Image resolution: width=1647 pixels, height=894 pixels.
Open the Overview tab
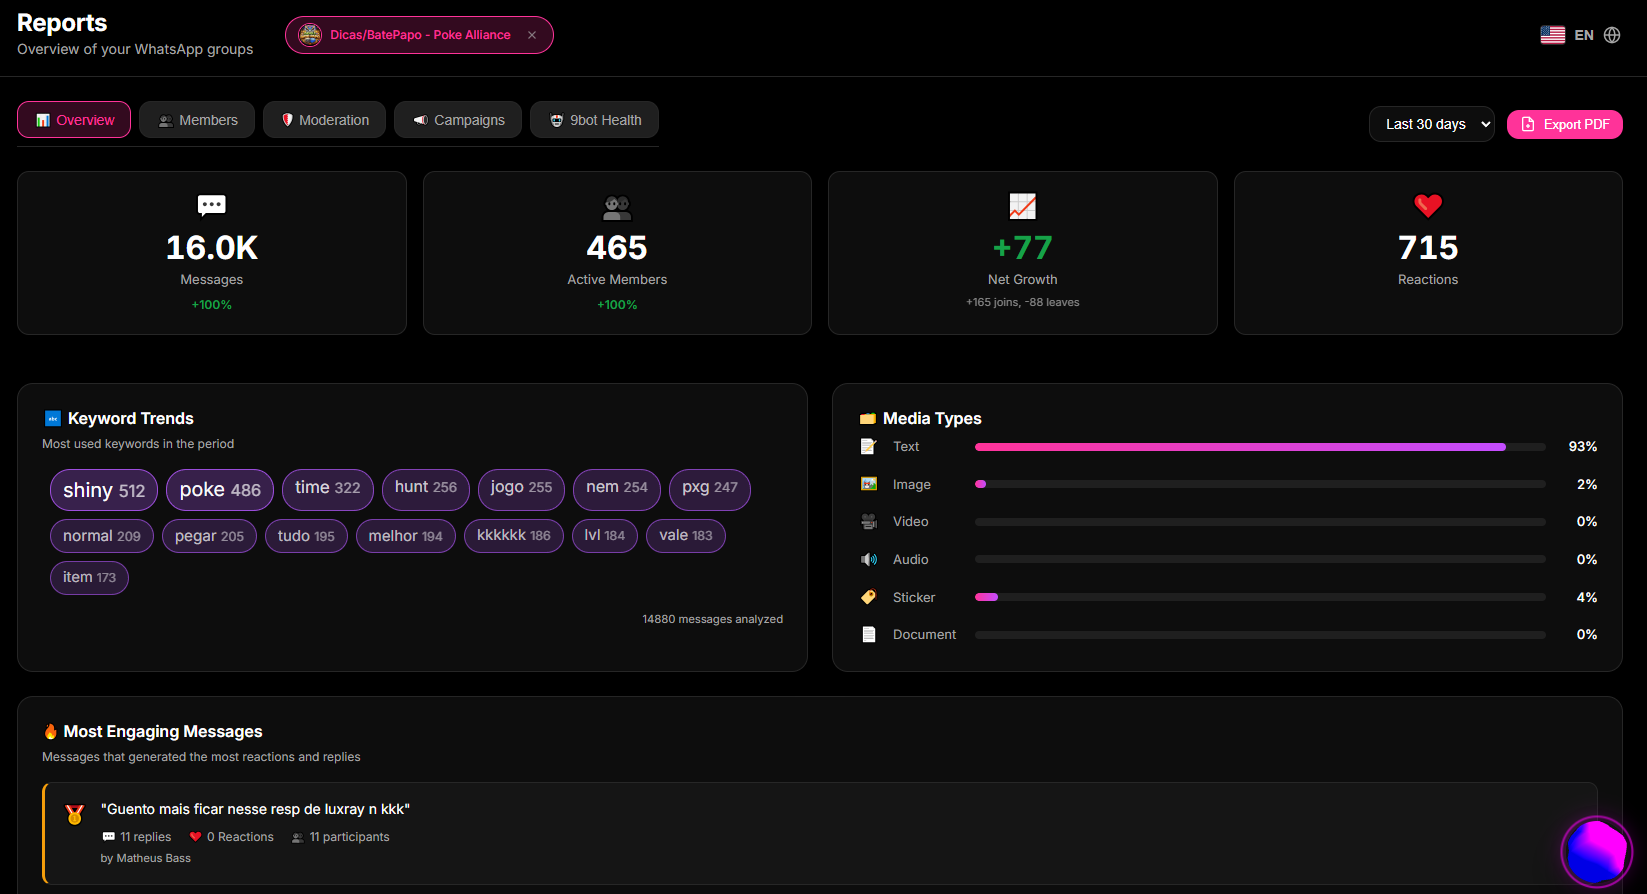(x=74, y=120)
